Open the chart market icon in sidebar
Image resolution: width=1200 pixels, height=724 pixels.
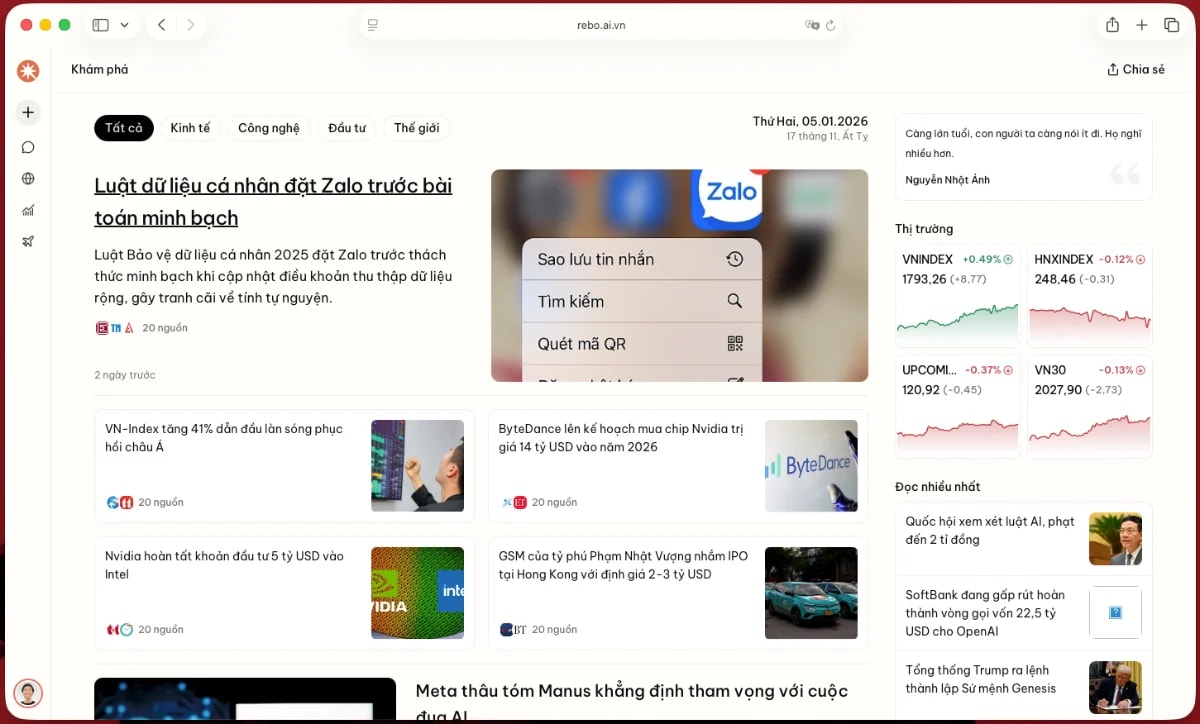click(x=28, y=210)
